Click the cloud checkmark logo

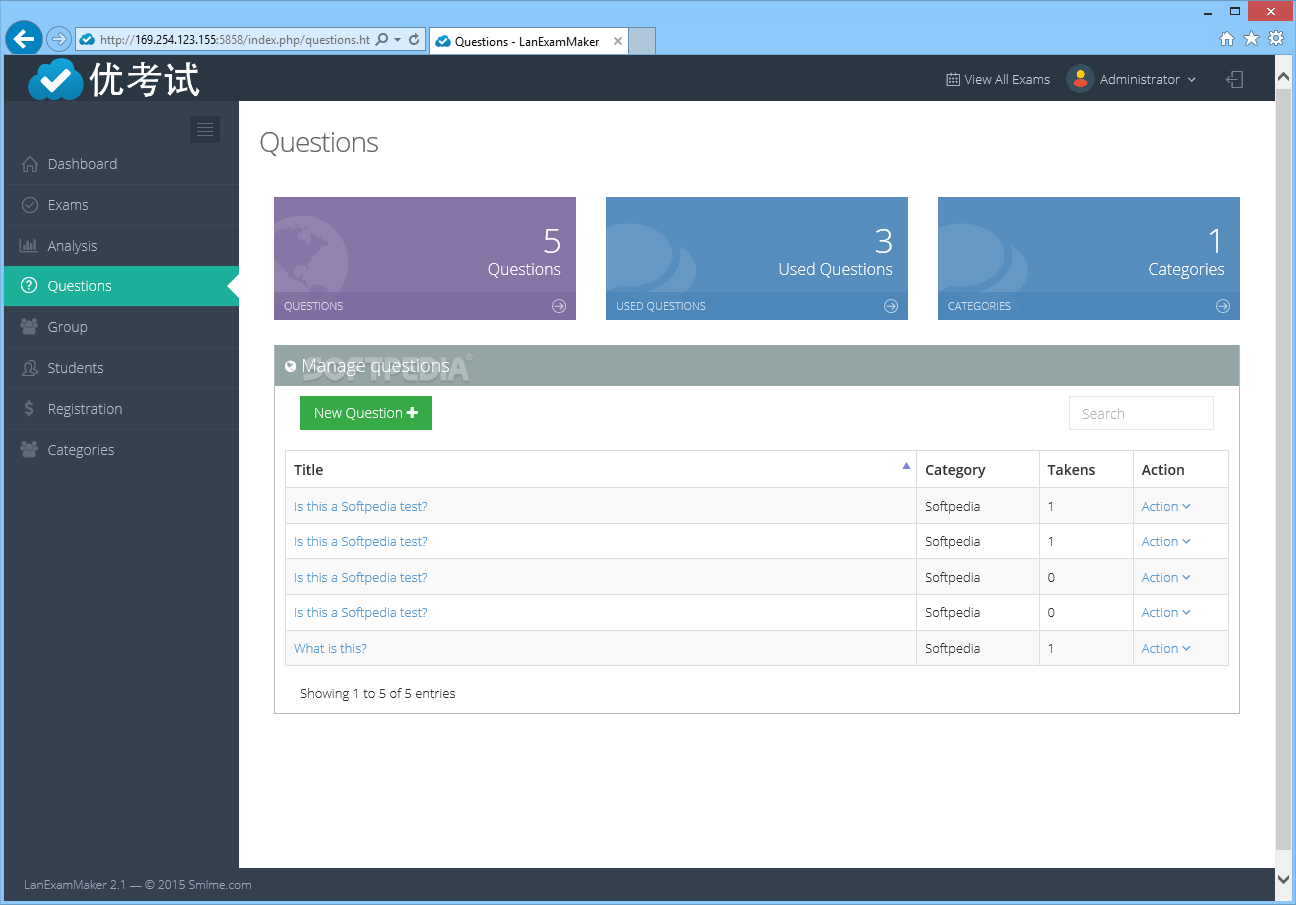pyautogui.click(x=56, y=80)
